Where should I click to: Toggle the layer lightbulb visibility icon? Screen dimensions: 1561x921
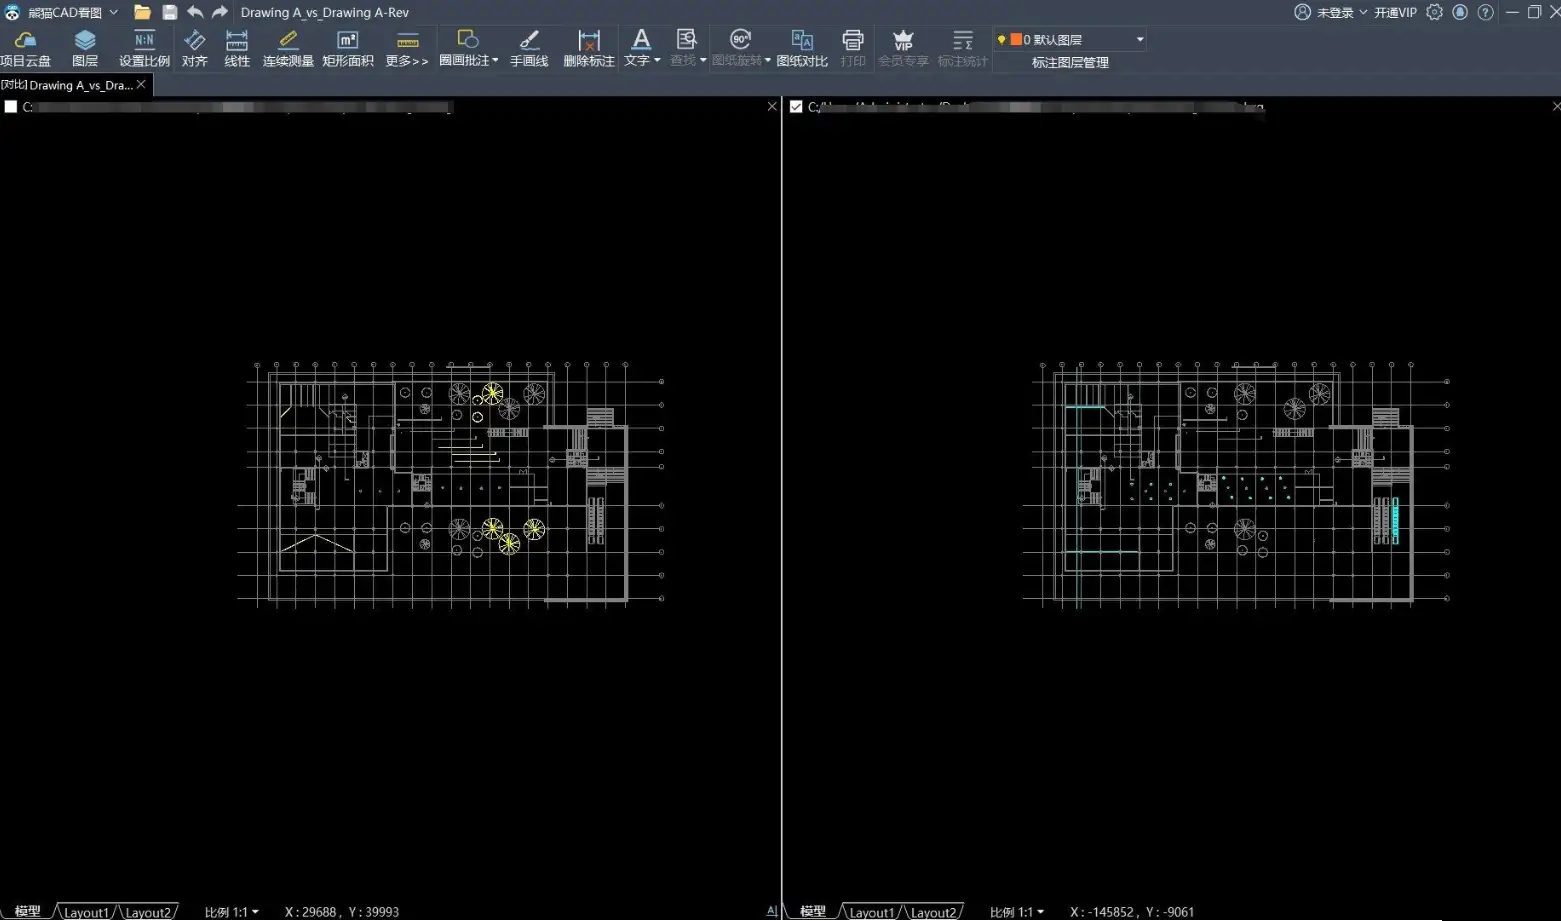click(x=1001, y=40)
